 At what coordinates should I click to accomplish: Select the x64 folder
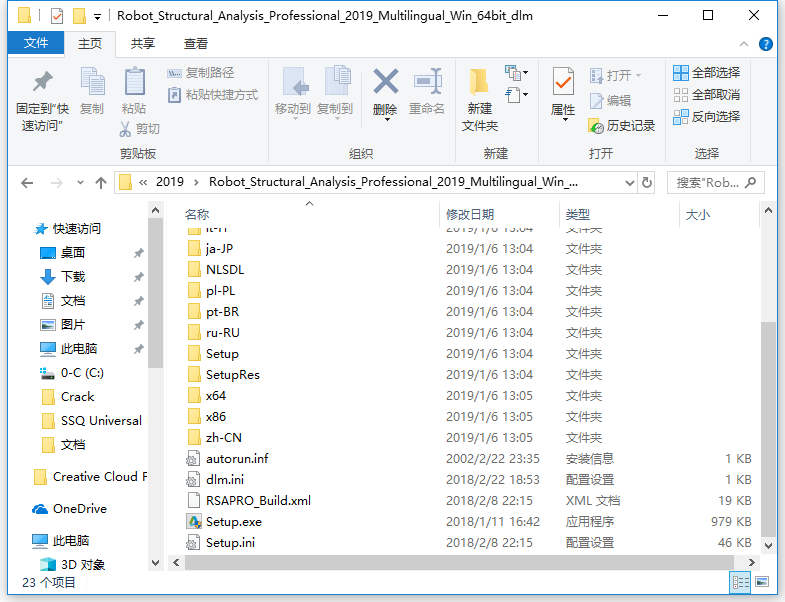click(x=206, y=396)
